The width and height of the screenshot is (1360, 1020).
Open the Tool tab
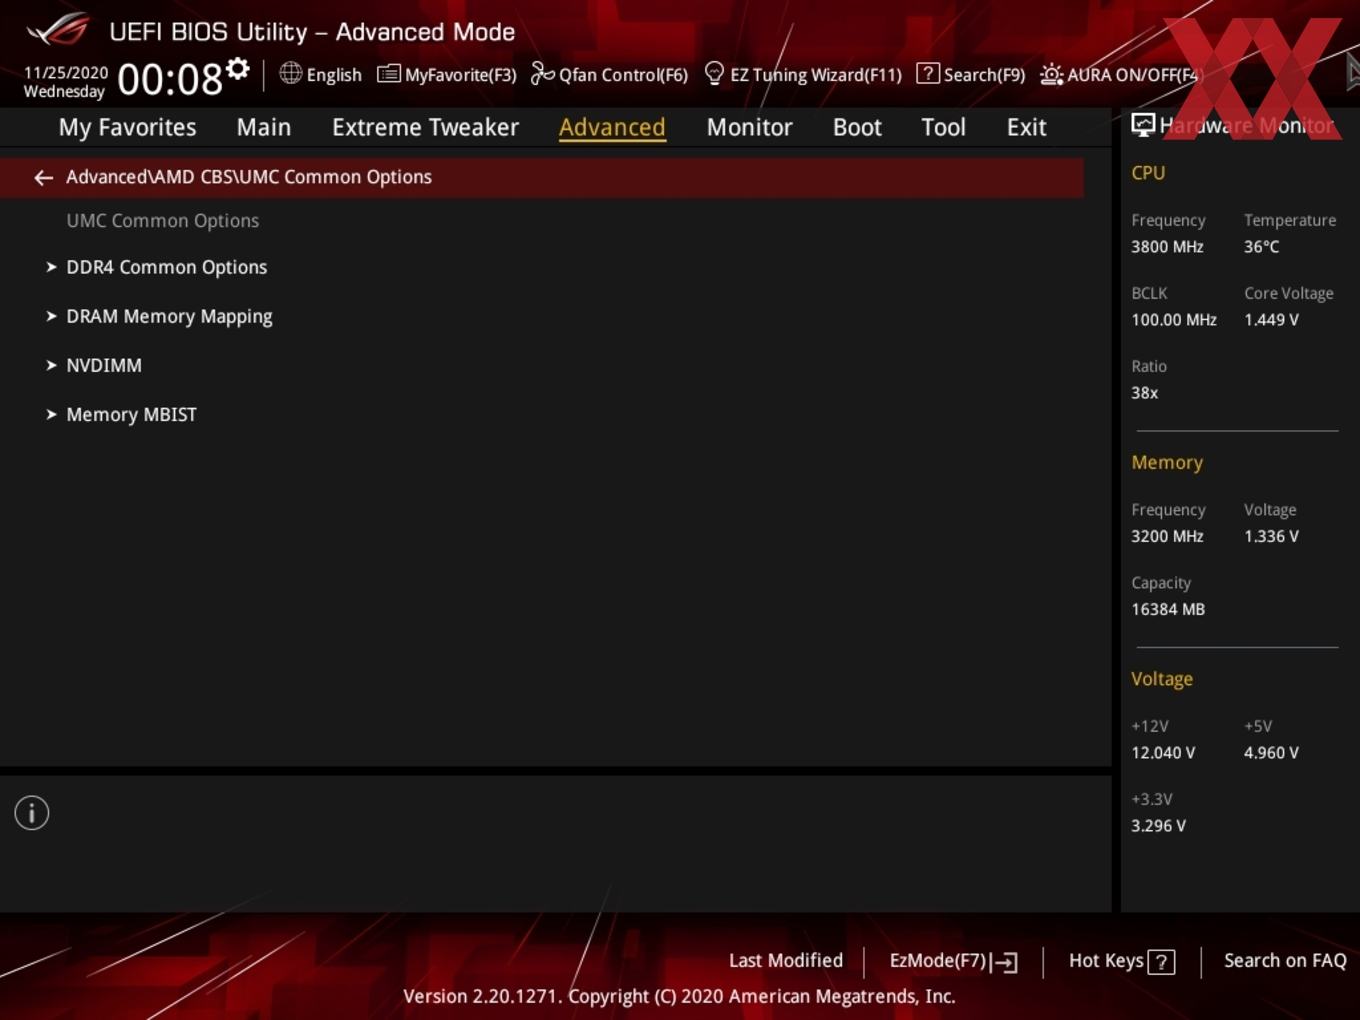943,127
